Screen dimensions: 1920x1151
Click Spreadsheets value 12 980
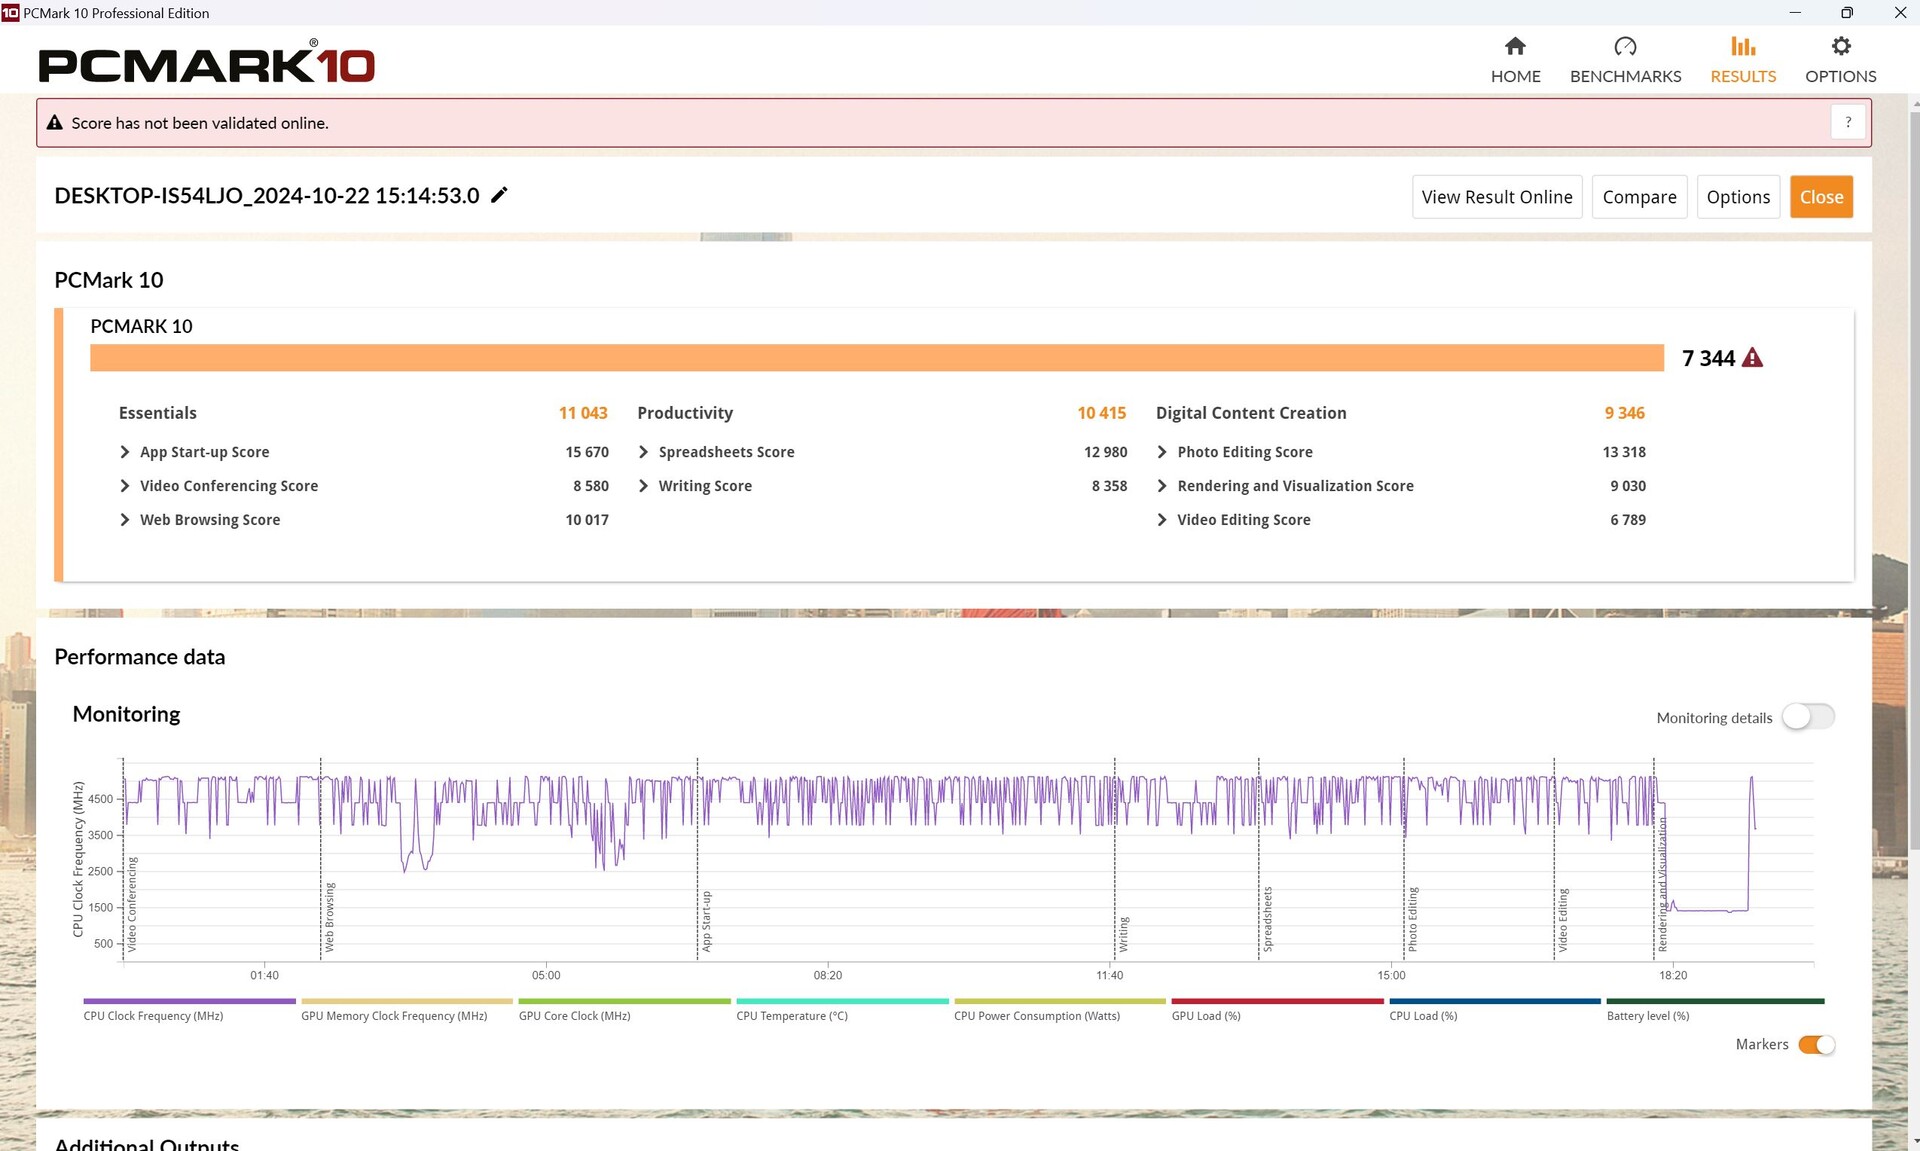1105,452
